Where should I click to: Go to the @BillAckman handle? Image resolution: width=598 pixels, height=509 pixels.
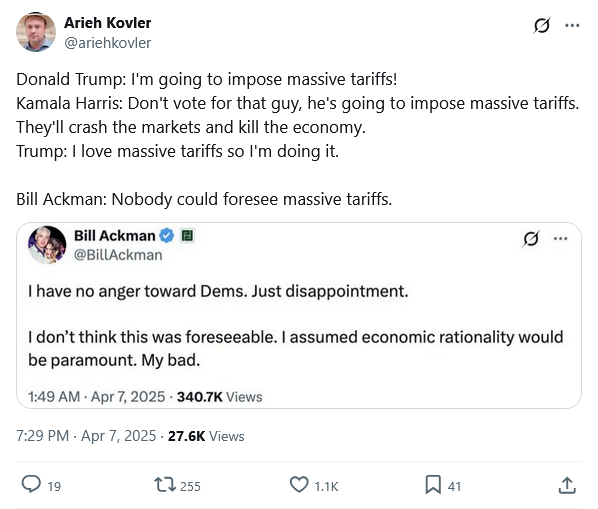118,255
